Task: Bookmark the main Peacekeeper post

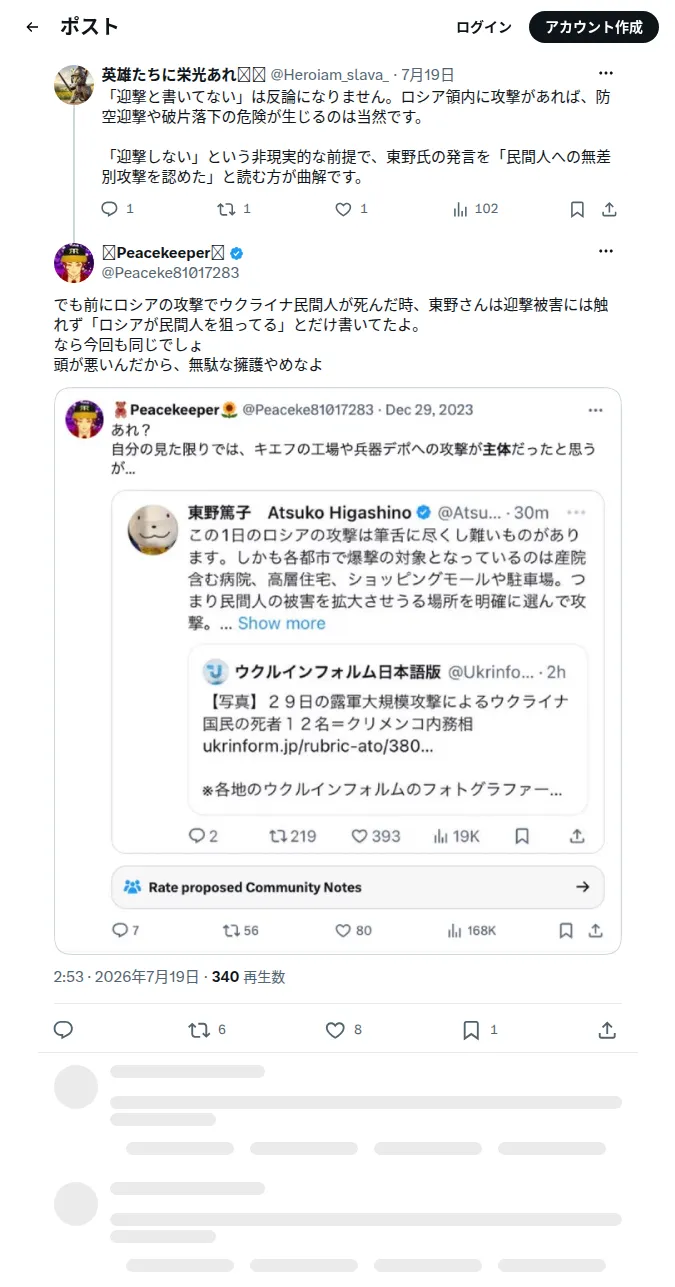Action: (x=480, y=1030)
